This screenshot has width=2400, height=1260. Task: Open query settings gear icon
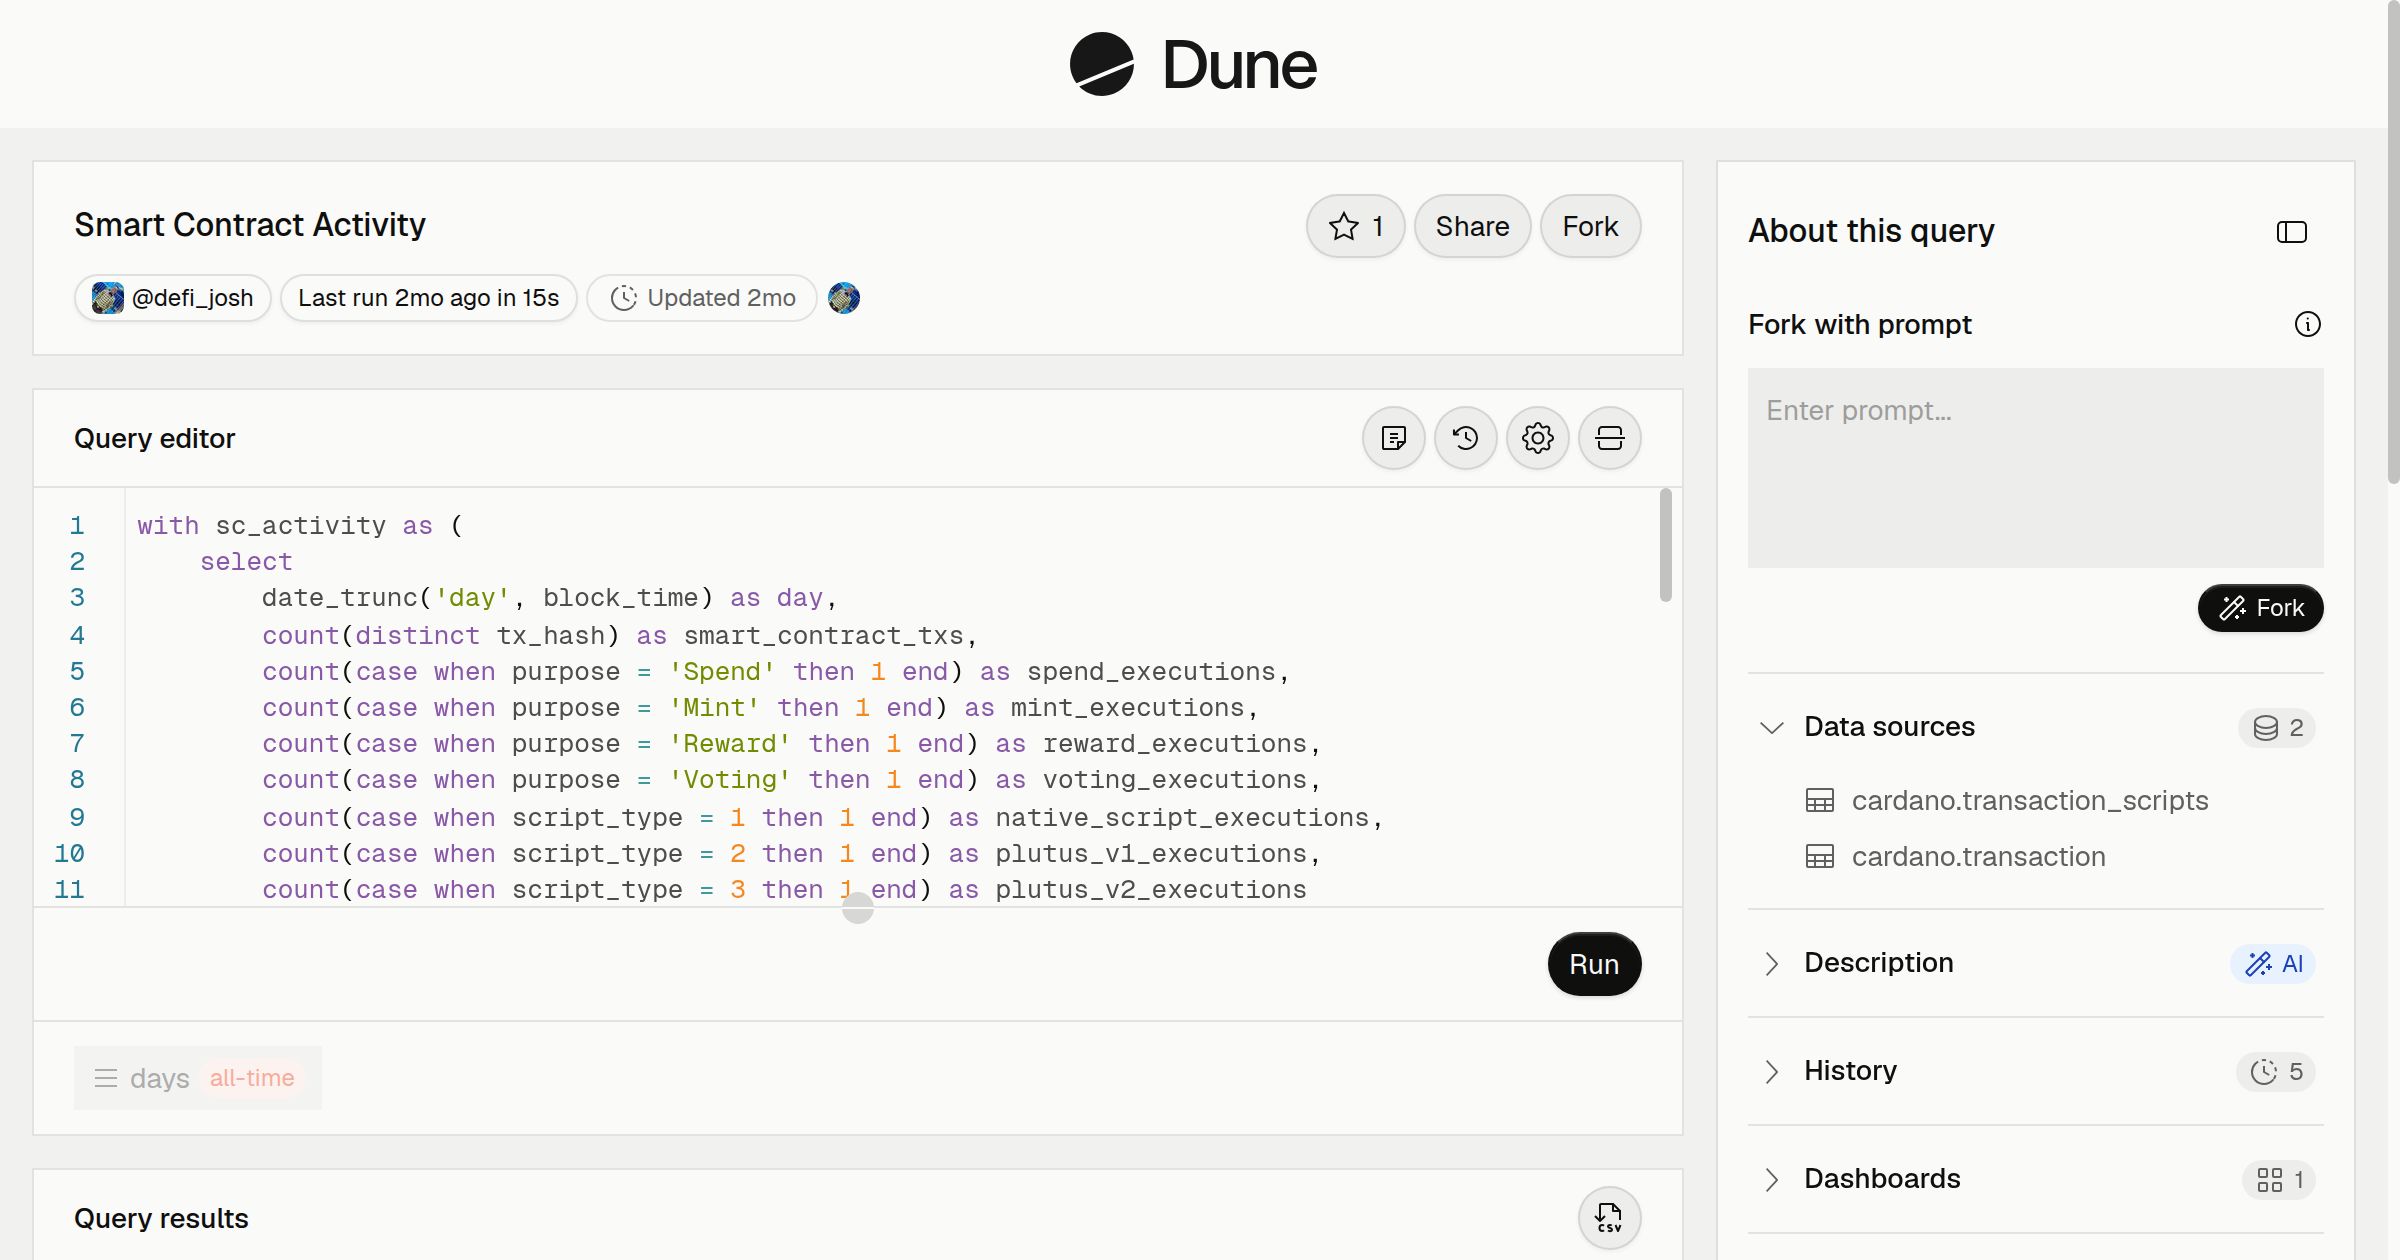click(1537, 438)
